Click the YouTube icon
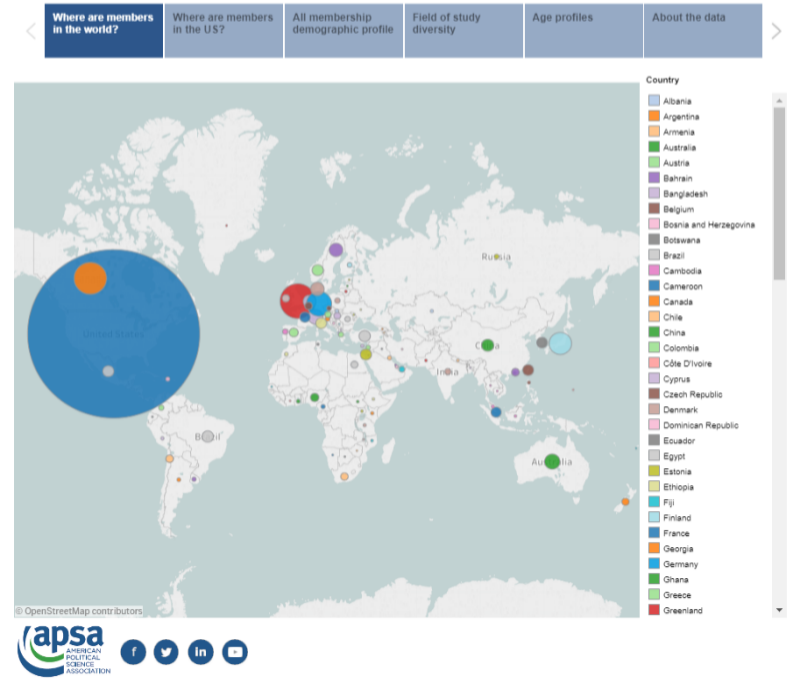Screen dimensions: 800x688 [233, 650]
